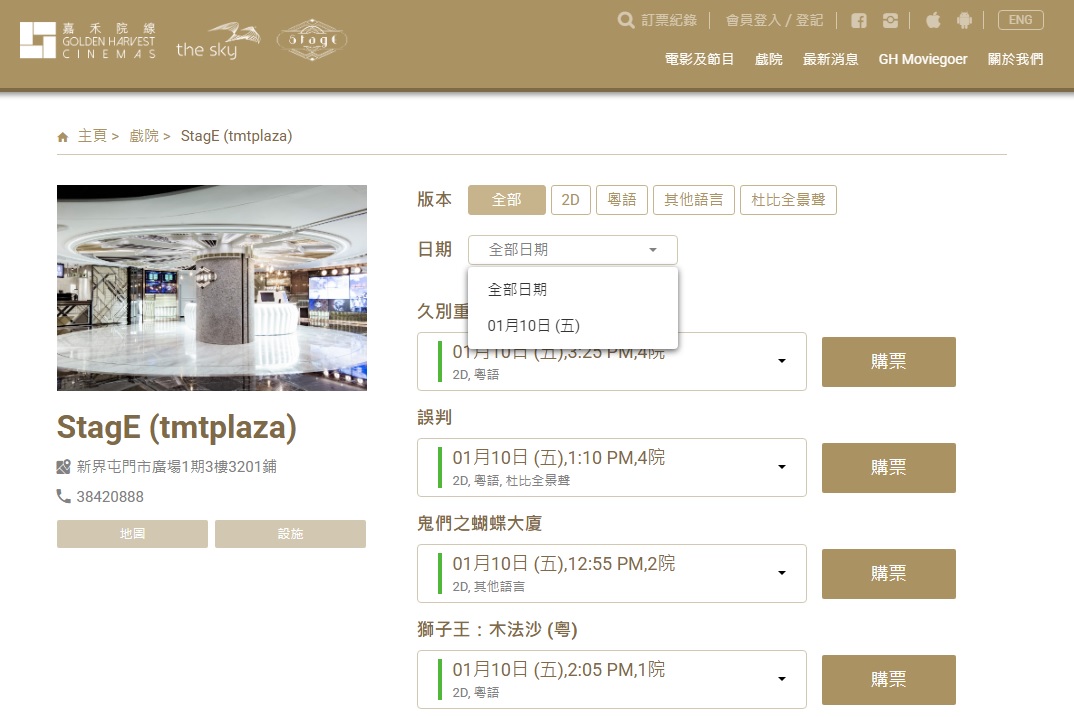1074x717 pixels.
Task: Open the Instagram icon link
Action: click(x=890, y=20)
